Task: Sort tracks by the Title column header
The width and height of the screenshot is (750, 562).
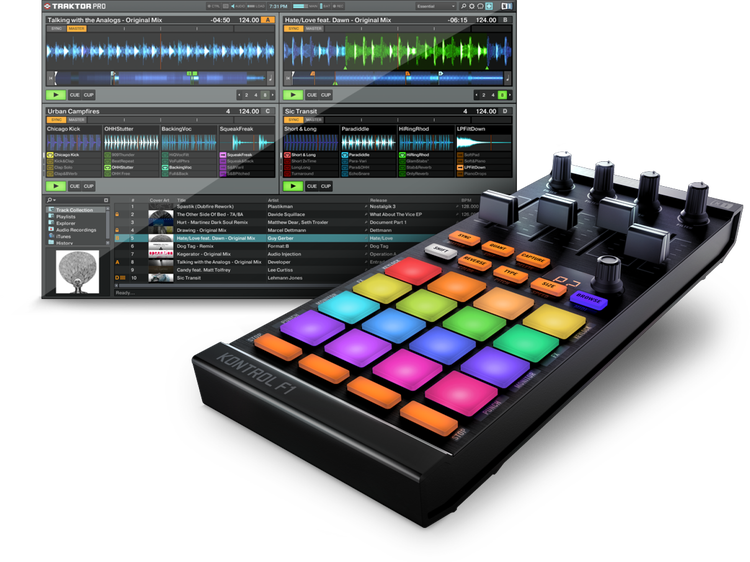Action: click(181, 200)
